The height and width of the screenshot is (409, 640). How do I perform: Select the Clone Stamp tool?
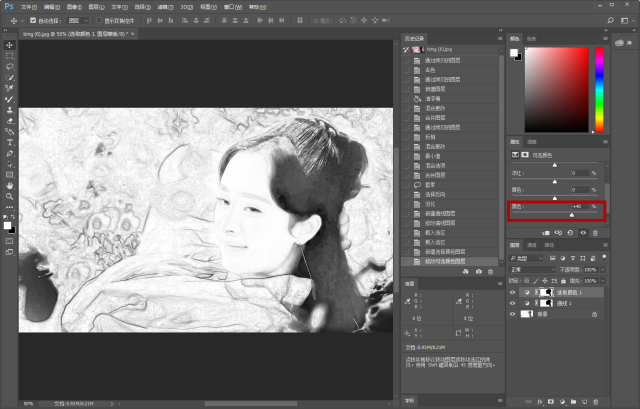tap(9, 110)
